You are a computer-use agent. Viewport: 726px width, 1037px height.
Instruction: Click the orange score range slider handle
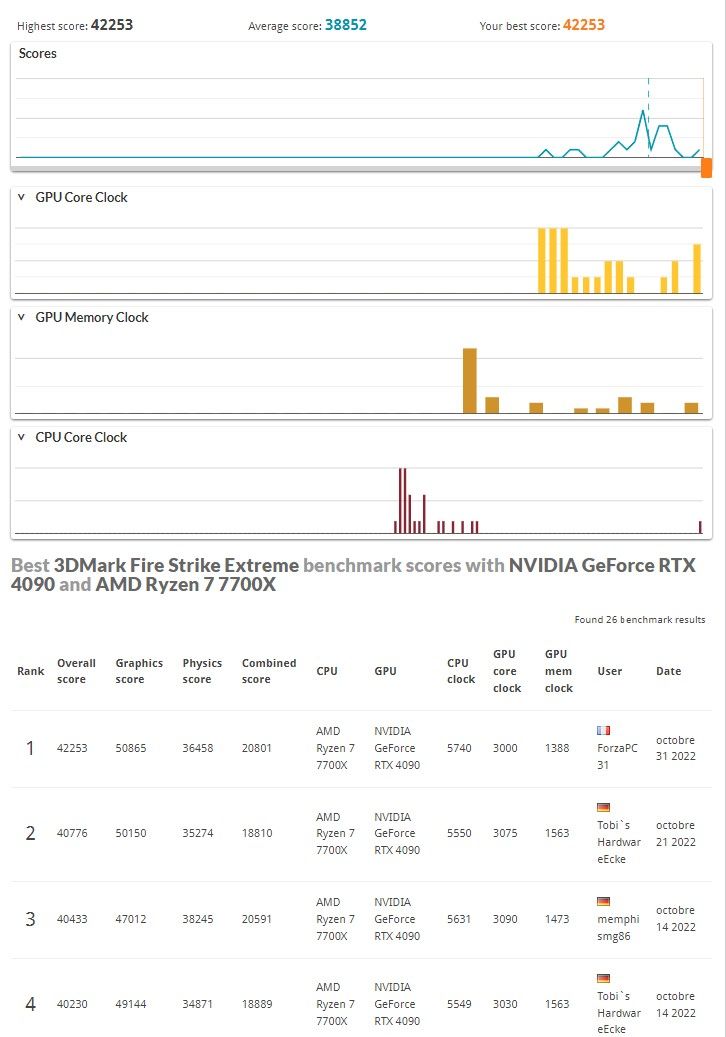[x=706, y=167]
